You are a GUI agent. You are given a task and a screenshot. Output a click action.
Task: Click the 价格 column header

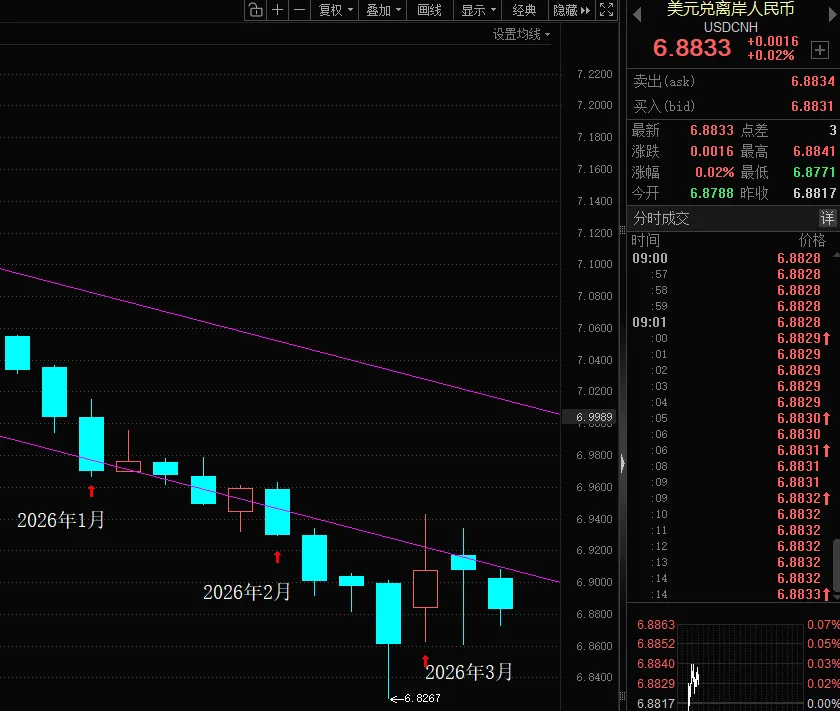tap(813, 240)
